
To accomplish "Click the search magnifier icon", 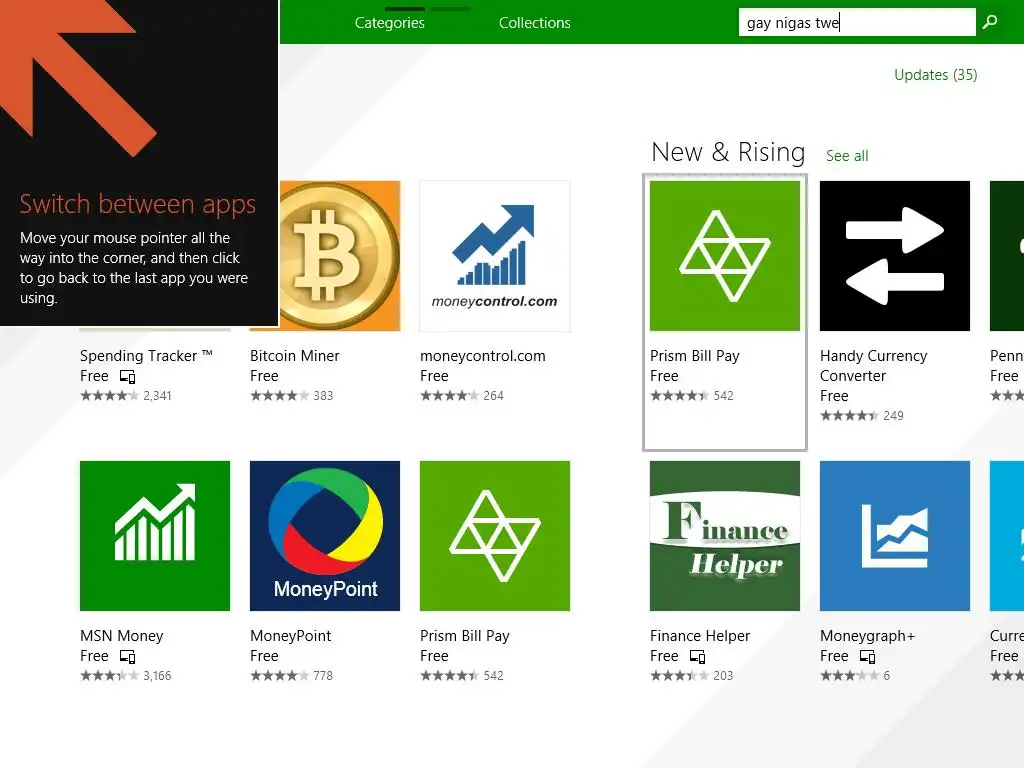I will (990, 22).
